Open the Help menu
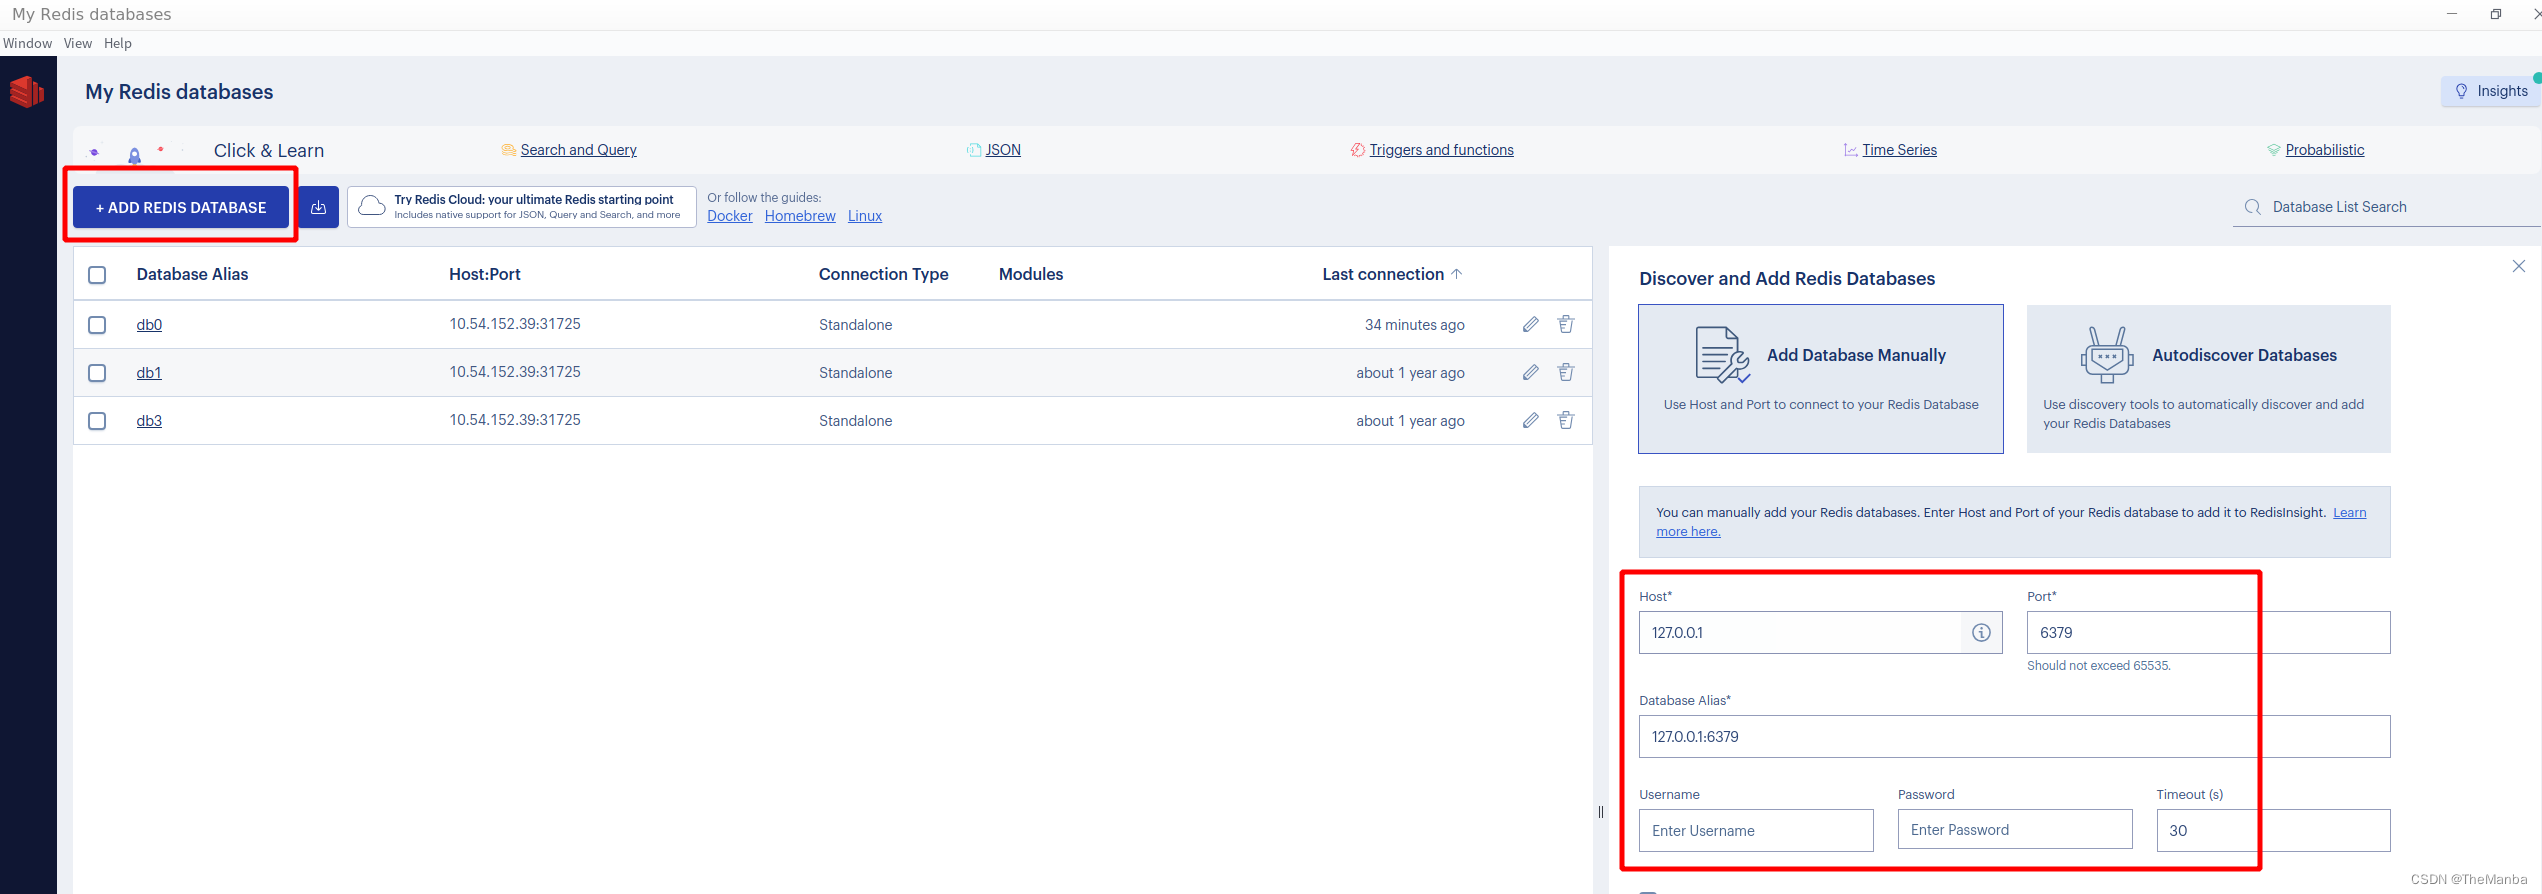The image size is (2542, 894). click(x=118, y=43)
